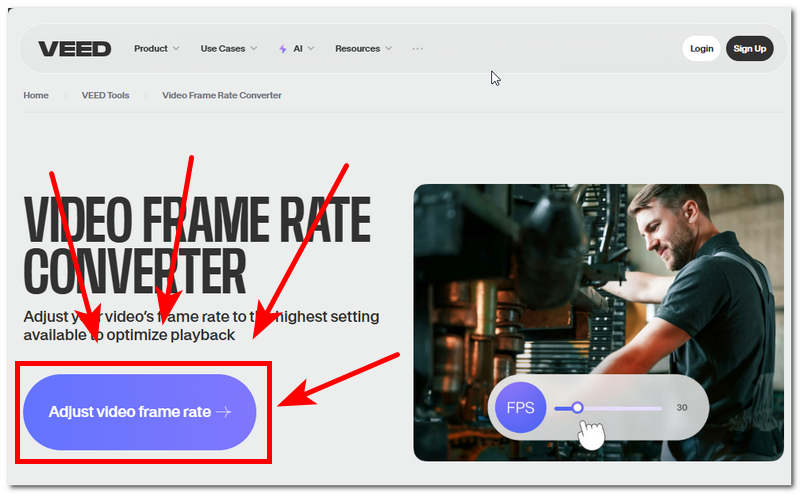The width and height of the screenshot is (800, 494).
Task: Expand the Use Cases dropdown arrow
Action: coord(253,49)
